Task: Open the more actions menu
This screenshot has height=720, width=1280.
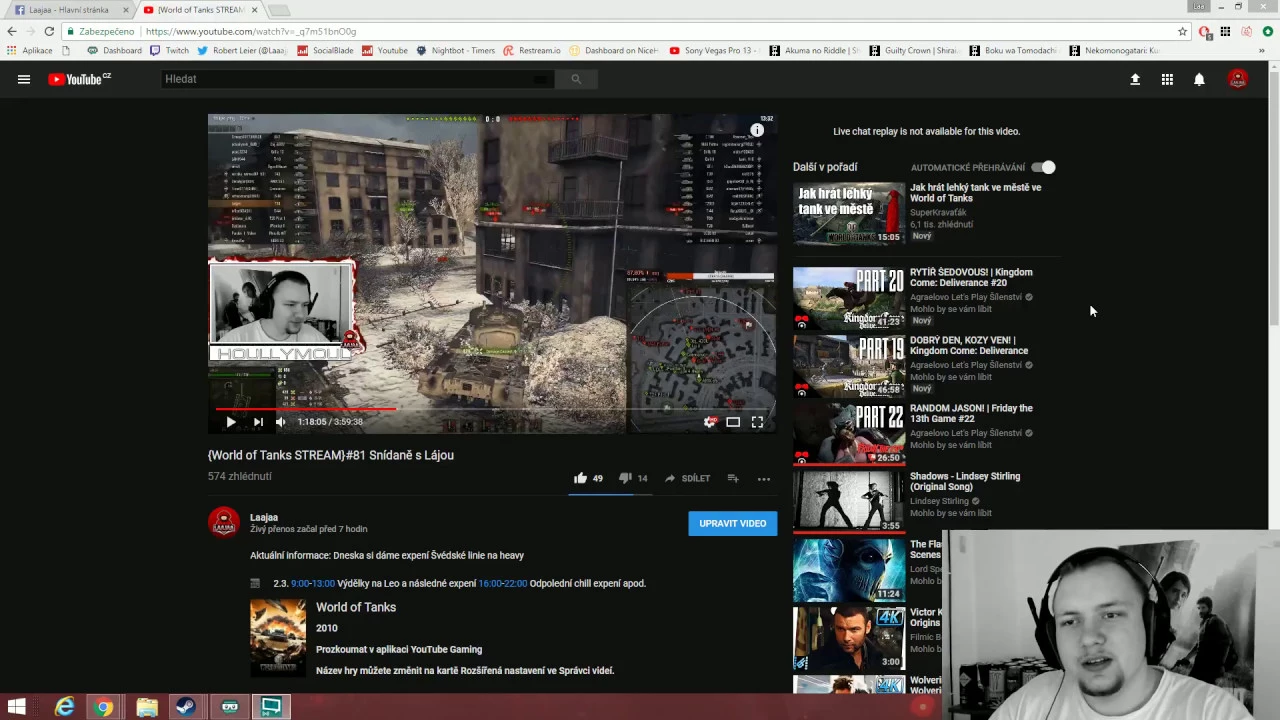Action: (x=764, y=478)
